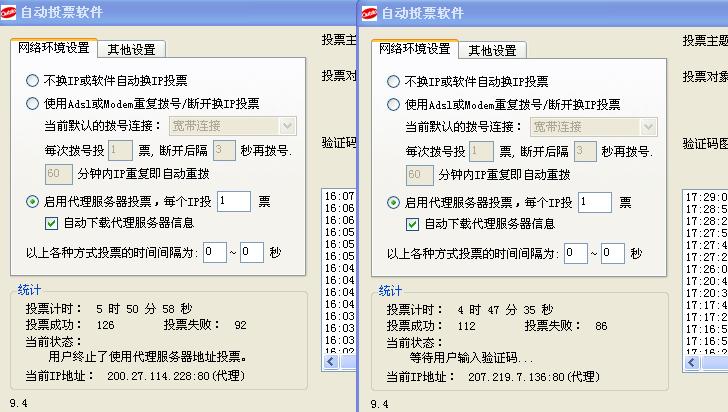Click the app icon in right window title bar
This screenshot has width=728, height=412.
coord(369,13)
